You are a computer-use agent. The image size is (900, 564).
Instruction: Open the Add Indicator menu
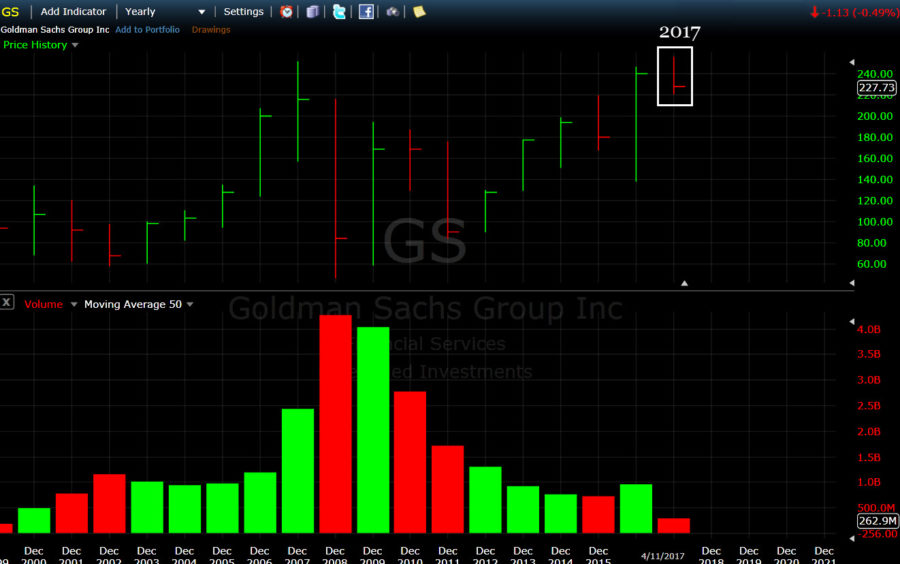point(73,11)
